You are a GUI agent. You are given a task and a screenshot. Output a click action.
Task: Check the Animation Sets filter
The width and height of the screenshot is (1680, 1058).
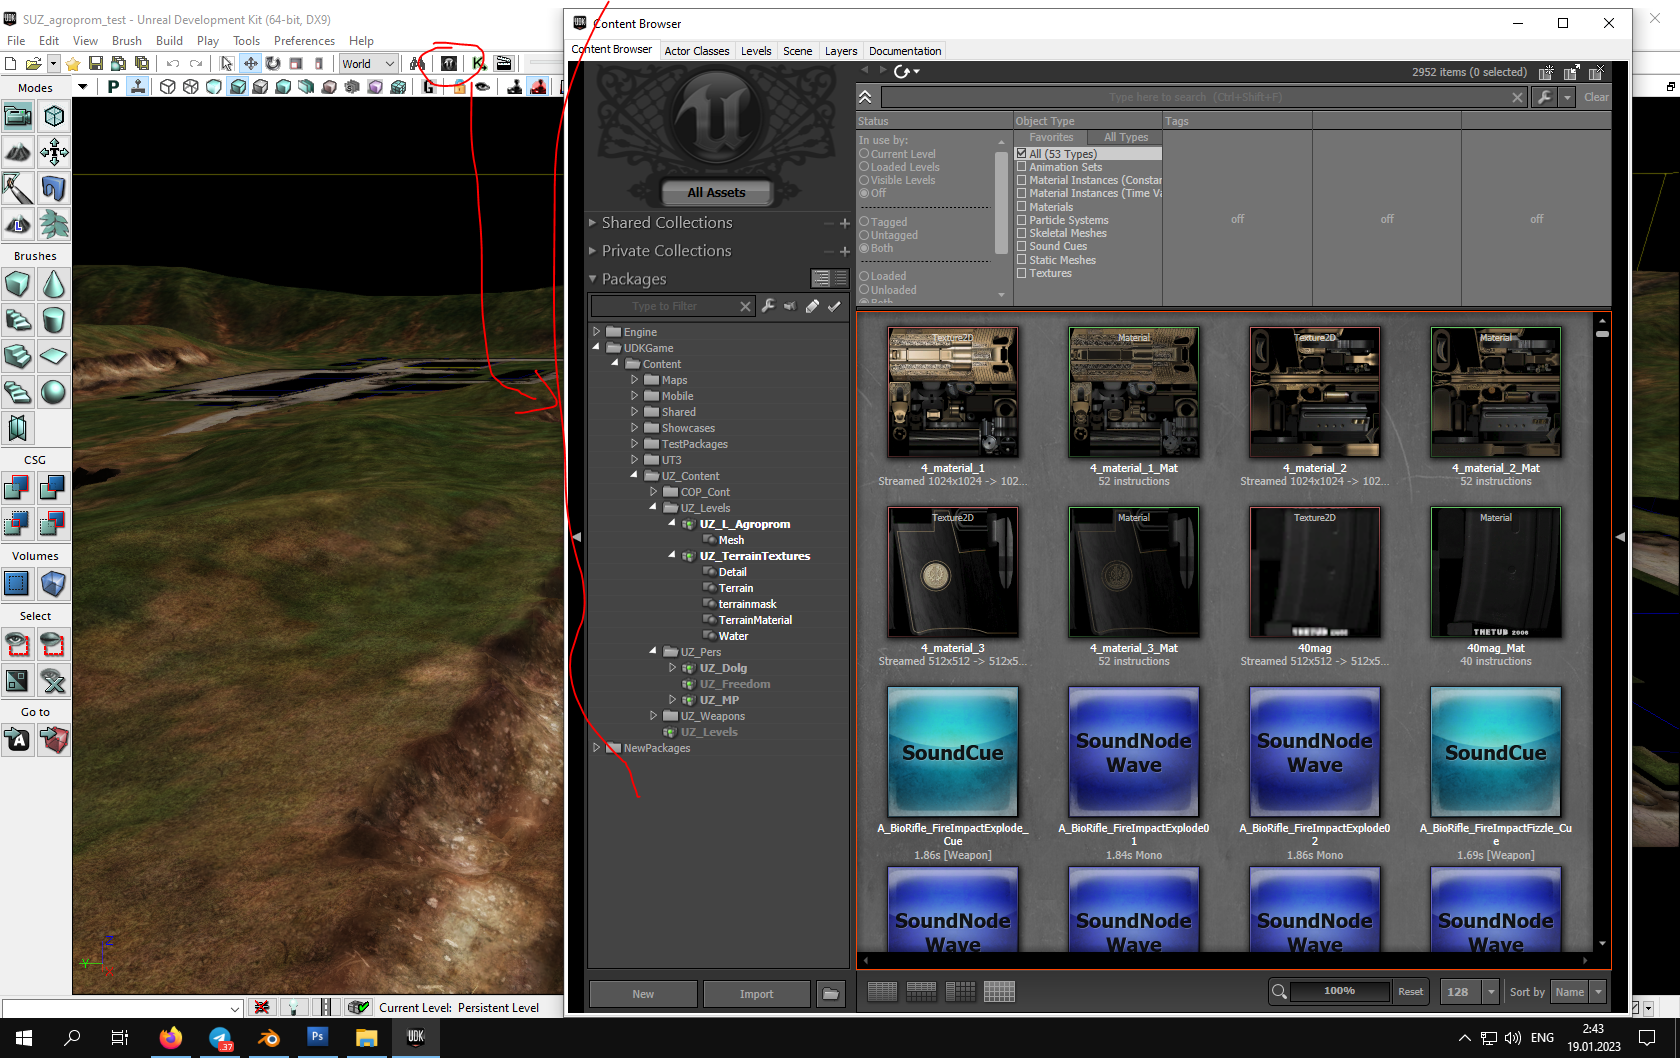1021,167
